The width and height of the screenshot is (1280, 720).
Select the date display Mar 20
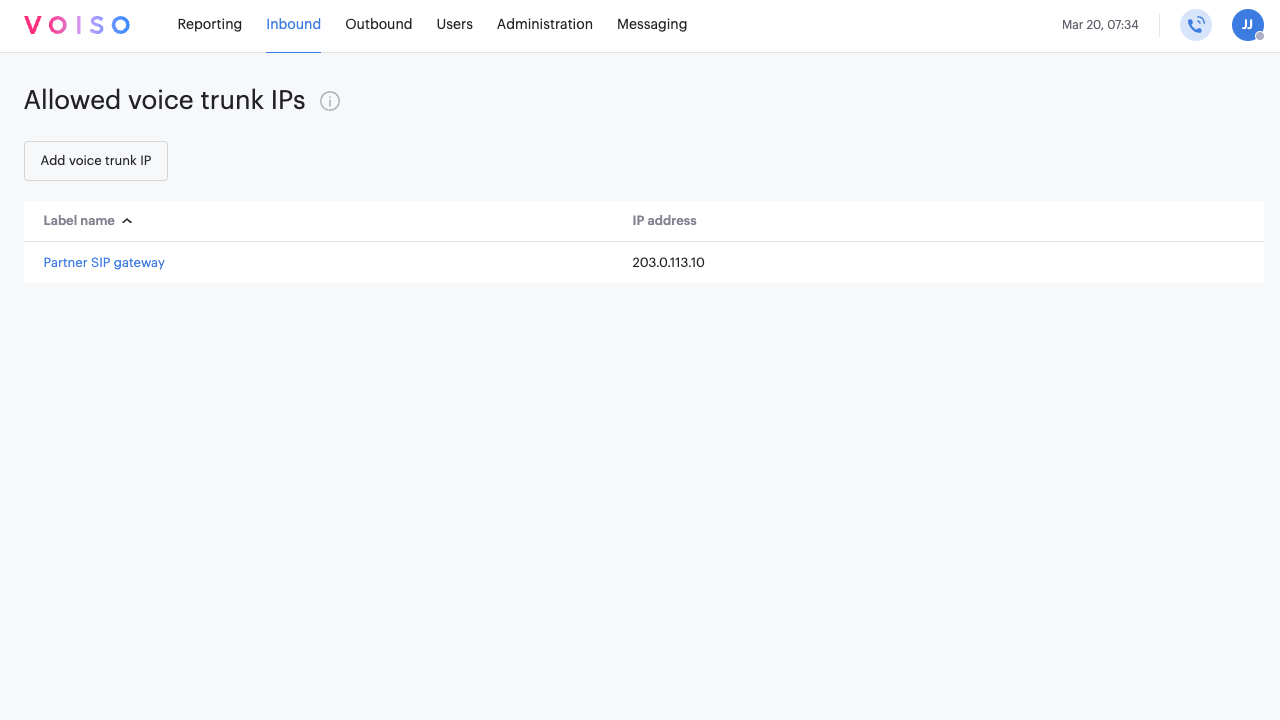(1100, 25)
